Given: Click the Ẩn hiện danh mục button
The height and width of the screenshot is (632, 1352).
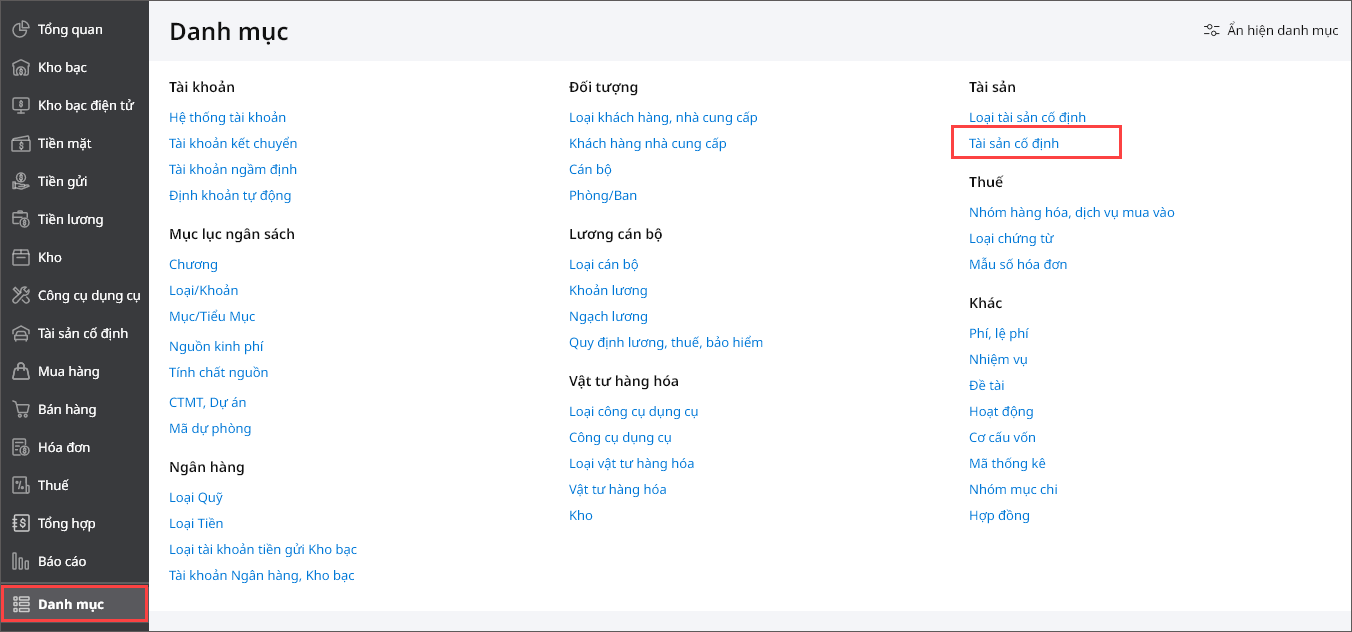Looking at the screenshot, I should [1281, 30].
